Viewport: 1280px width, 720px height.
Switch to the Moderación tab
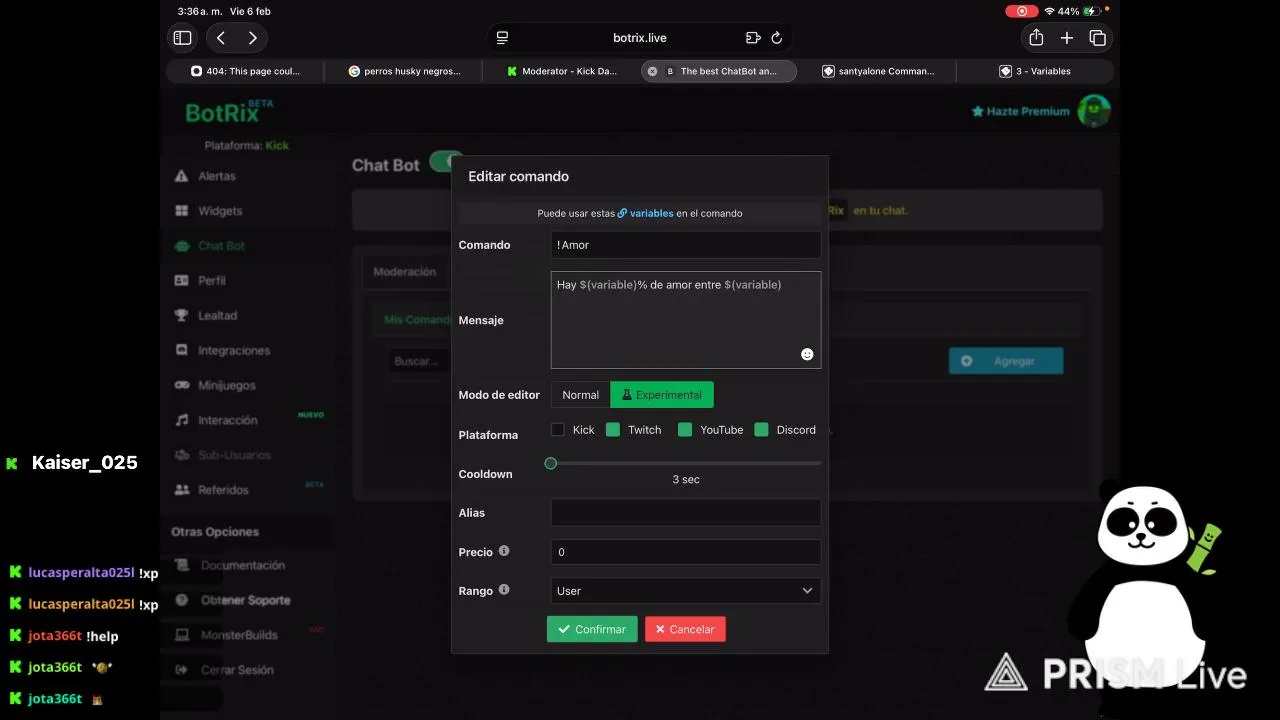click(x=405, y=272)
